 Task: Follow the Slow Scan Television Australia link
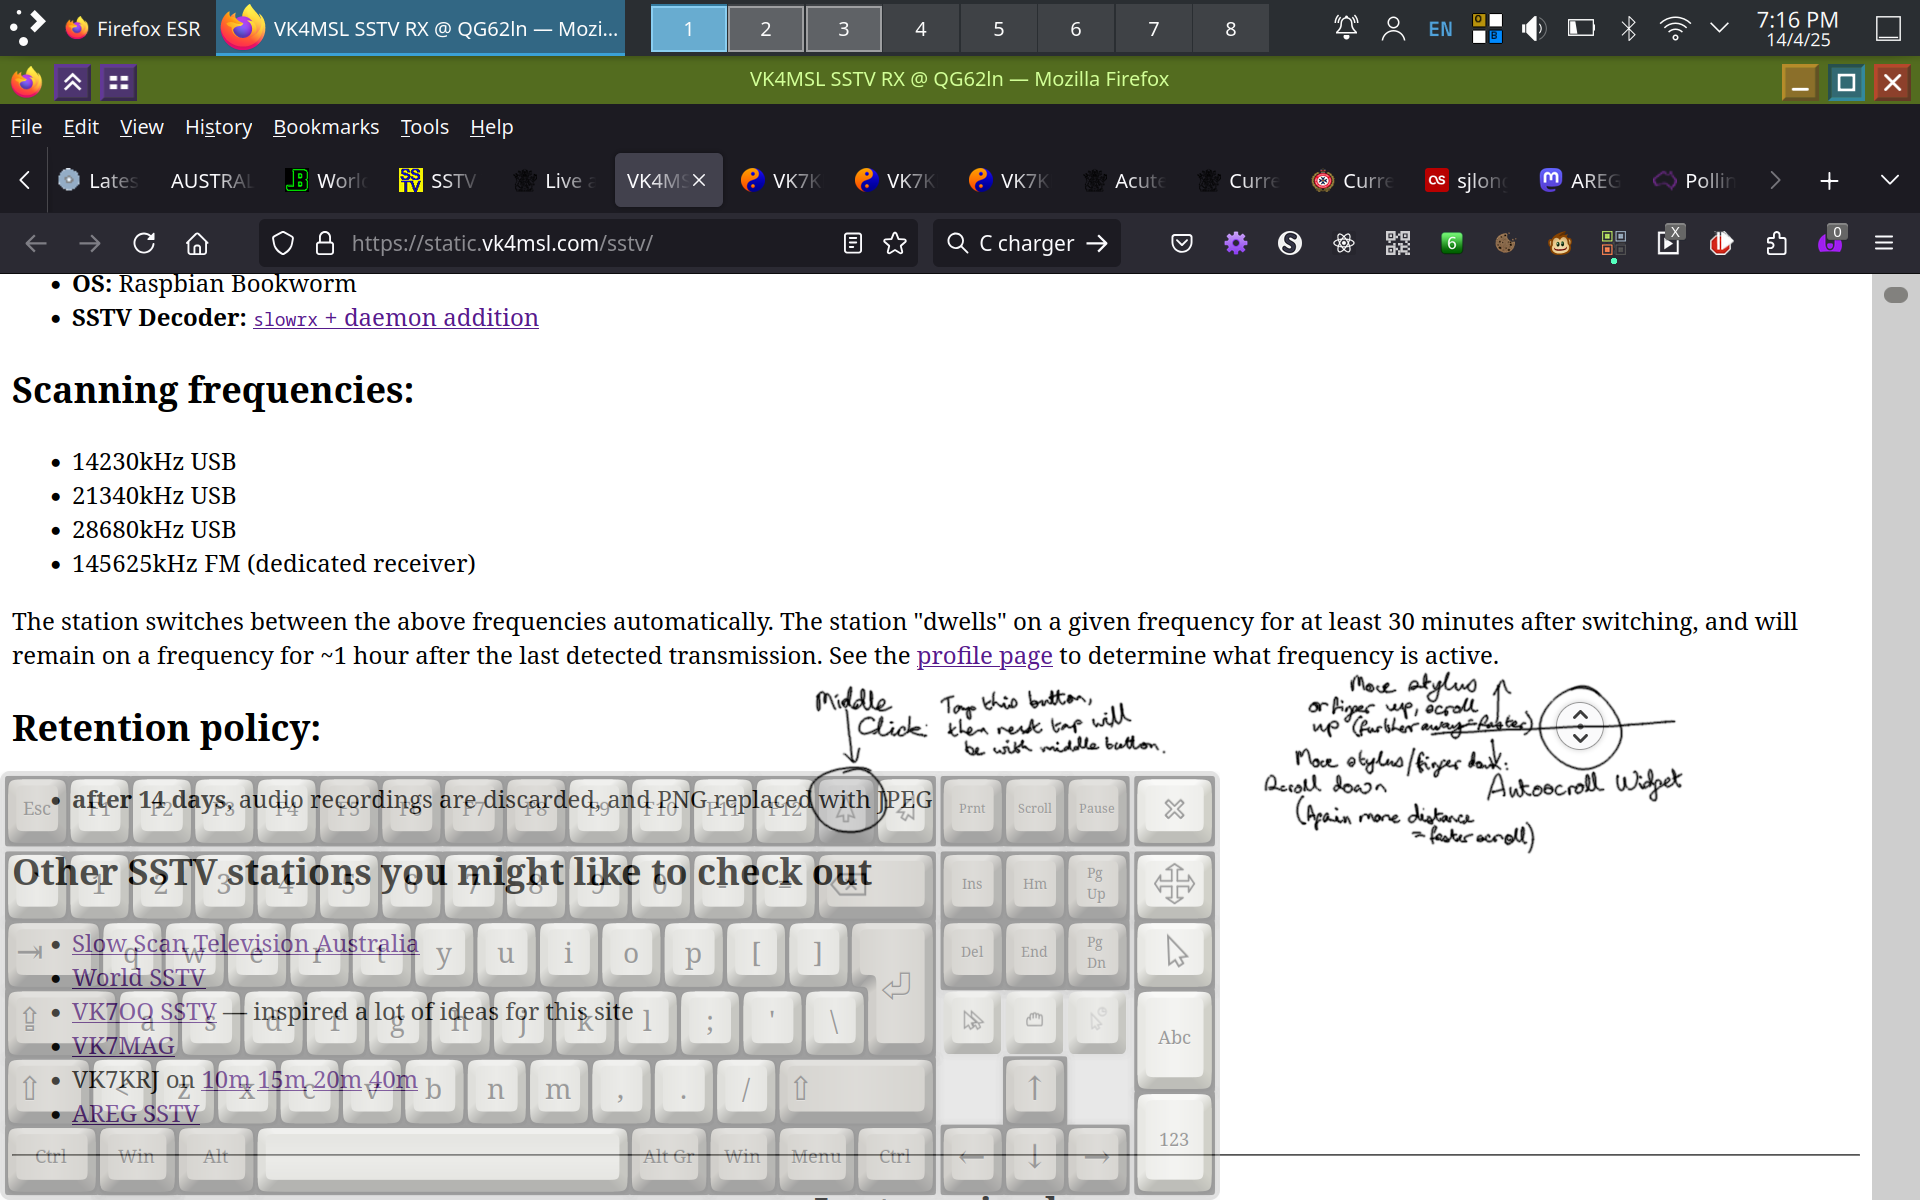pos(245,943)
